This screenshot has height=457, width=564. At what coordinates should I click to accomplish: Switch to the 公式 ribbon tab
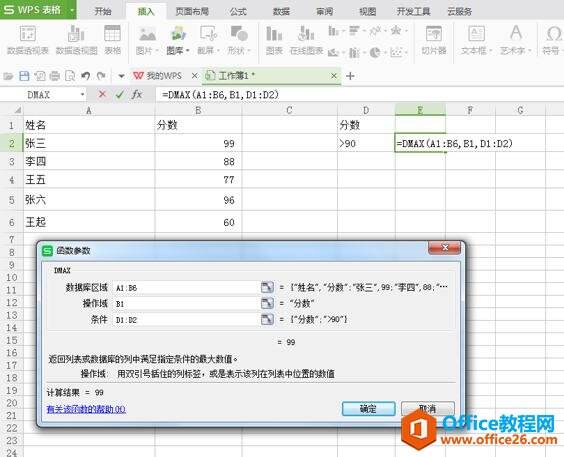(238, 12)
